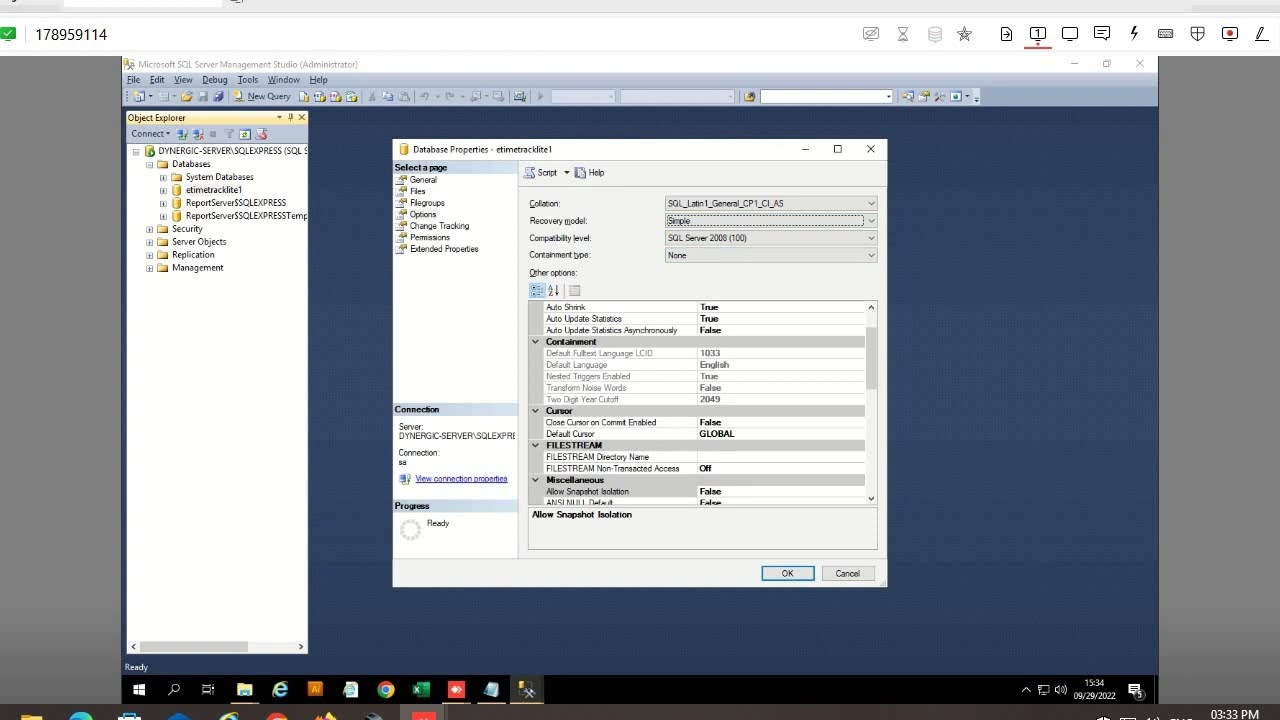Viewport: 1280px width, 720px height.
Task: Open the Edit menu
Action: (x=157, y=80)
